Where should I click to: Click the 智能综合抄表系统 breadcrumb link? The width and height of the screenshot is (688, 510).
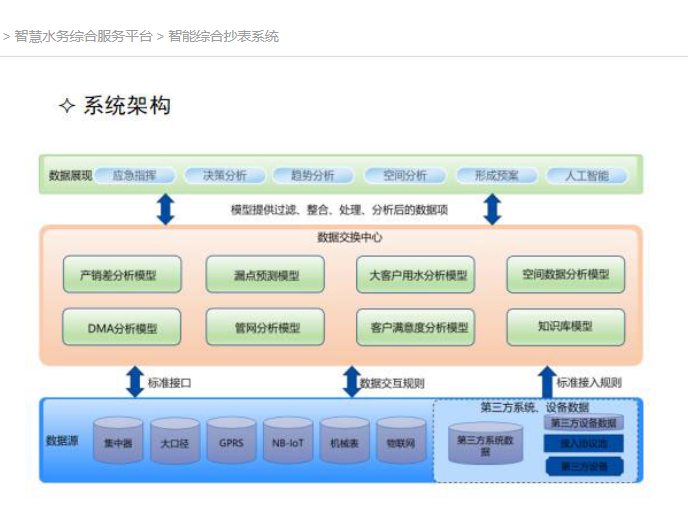223,36
